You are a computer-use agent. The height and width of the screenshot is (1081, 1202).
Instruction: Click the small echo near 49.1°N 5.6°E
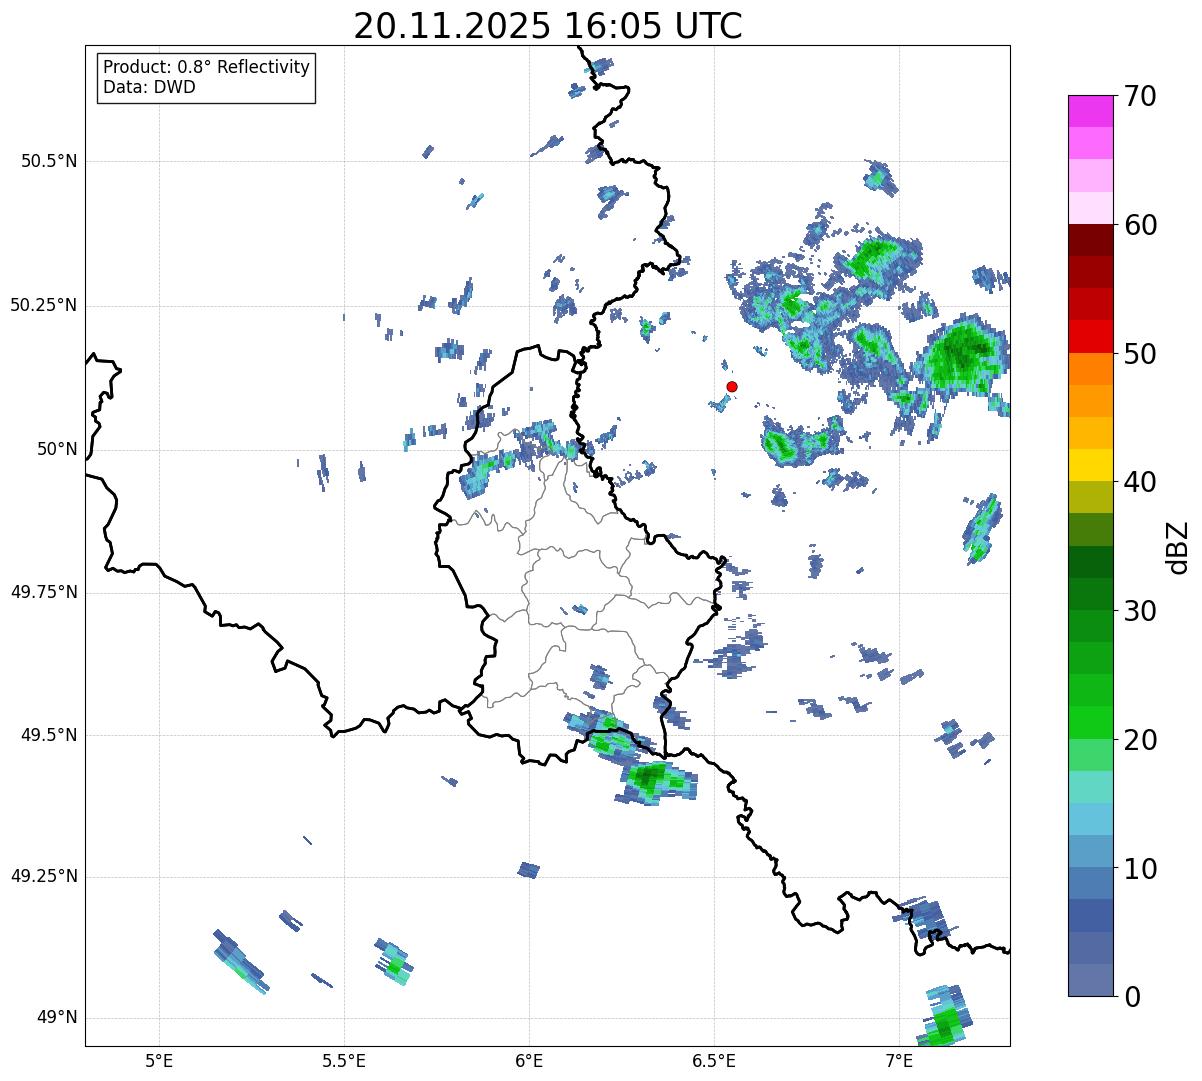(394, 962)
